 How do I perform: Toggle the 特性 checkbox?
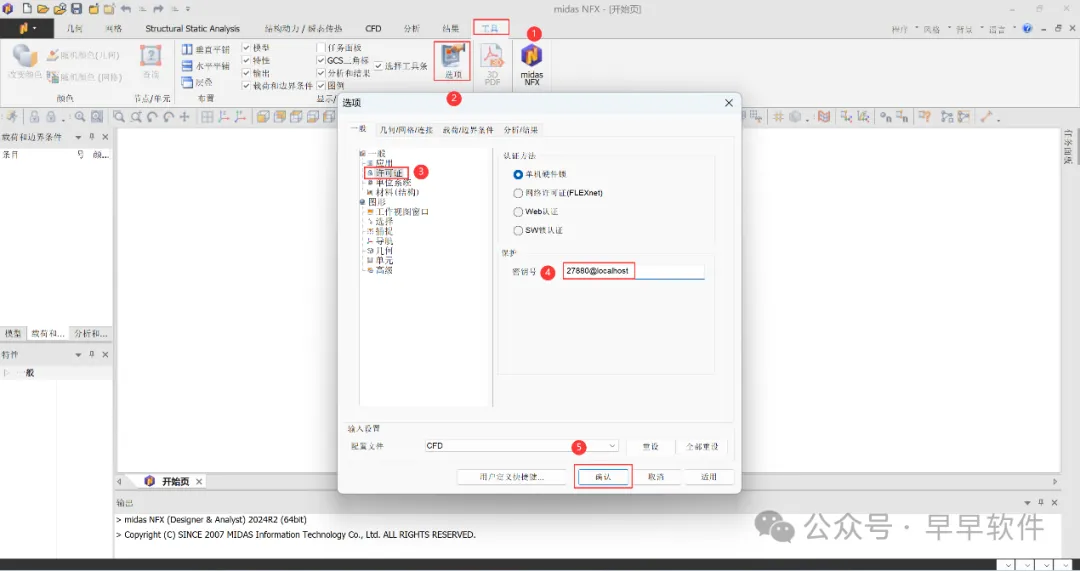tap(247, 61)
